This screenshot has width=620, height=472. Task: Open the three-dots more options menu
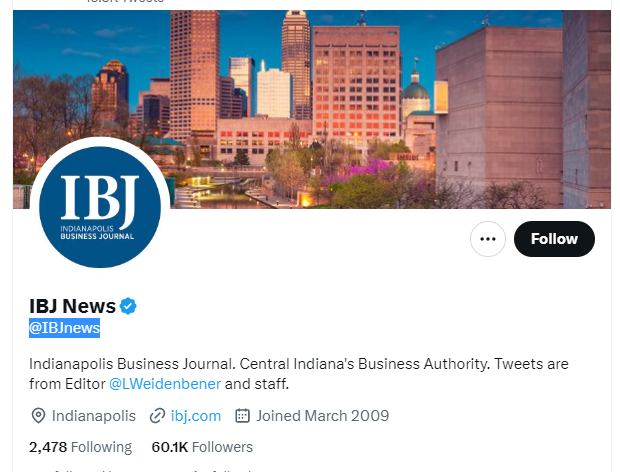point(488,239)
